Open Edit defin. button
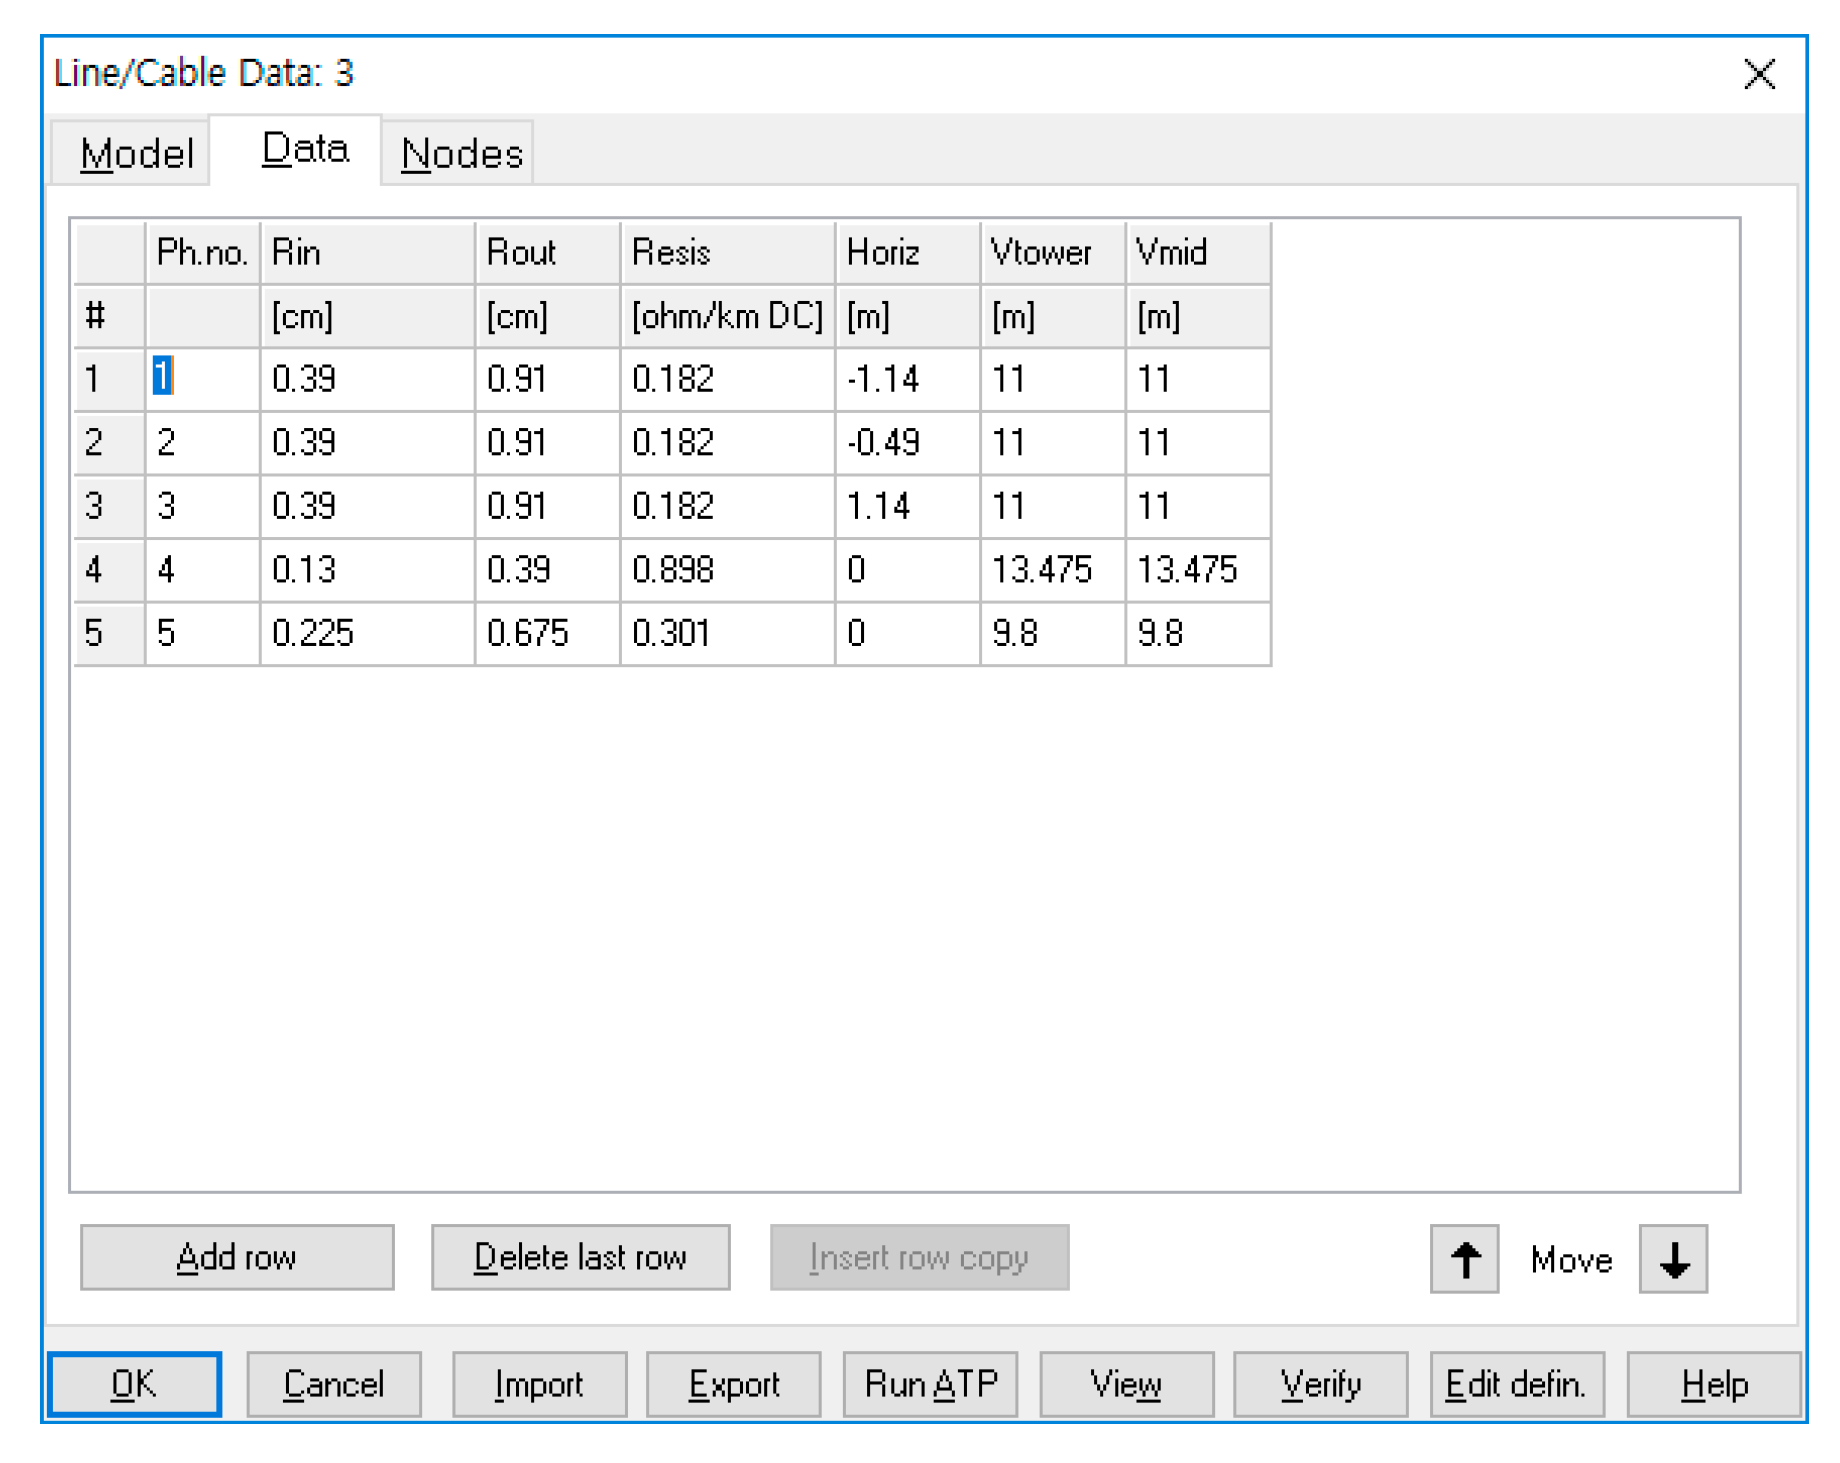Viewport: 1840px width, 1463px height. (1516, 1384)
